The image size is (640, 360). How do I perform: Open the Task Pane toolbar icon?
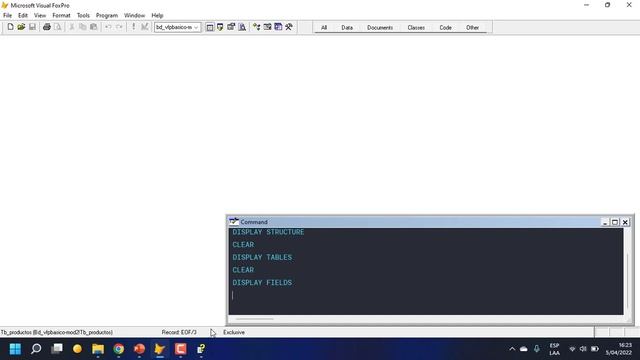(278, 27)
